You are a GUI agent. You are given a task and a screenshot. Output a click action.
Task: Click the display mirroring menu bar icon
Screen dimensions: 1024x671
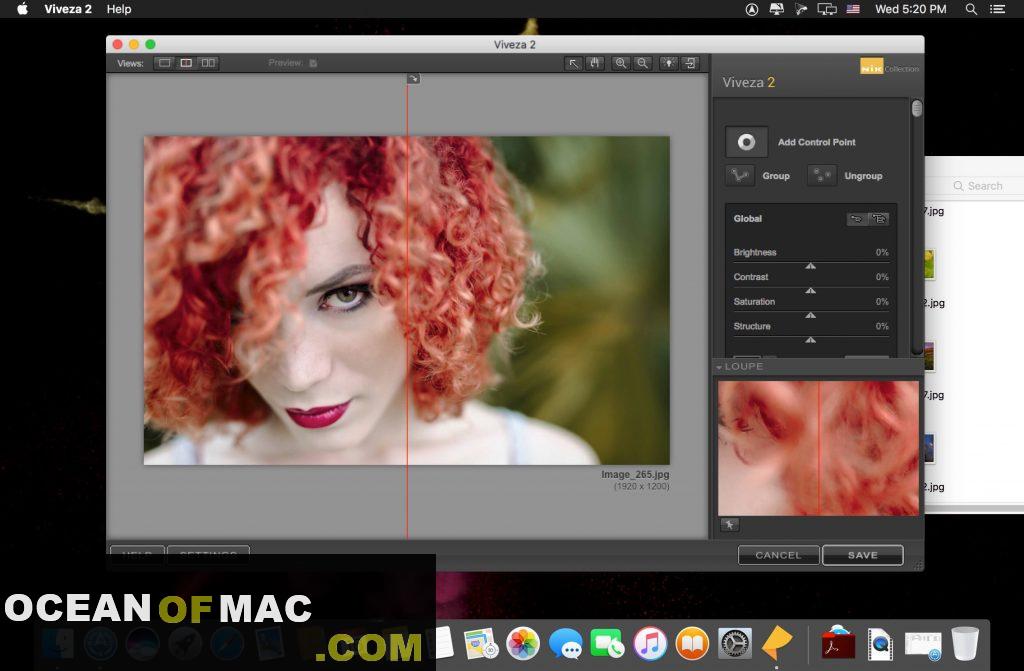[x=827, y=9]
